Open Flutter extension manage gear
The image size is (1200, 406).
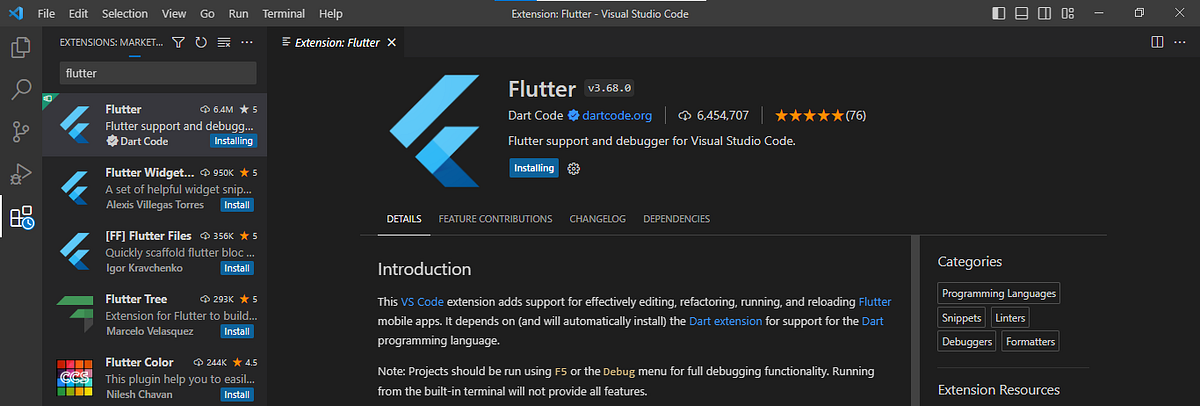574,168
